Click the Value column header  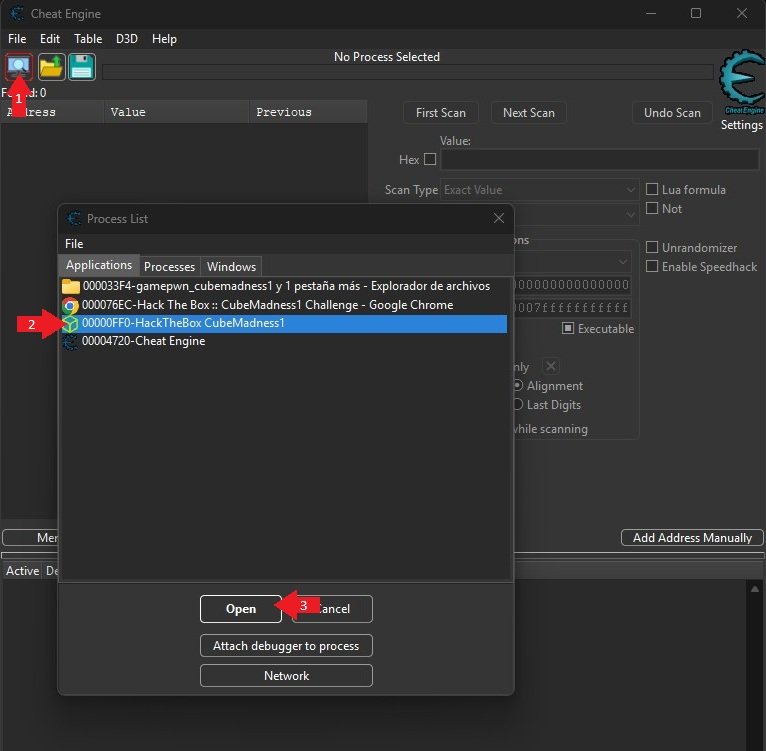(x=176, y=112)
